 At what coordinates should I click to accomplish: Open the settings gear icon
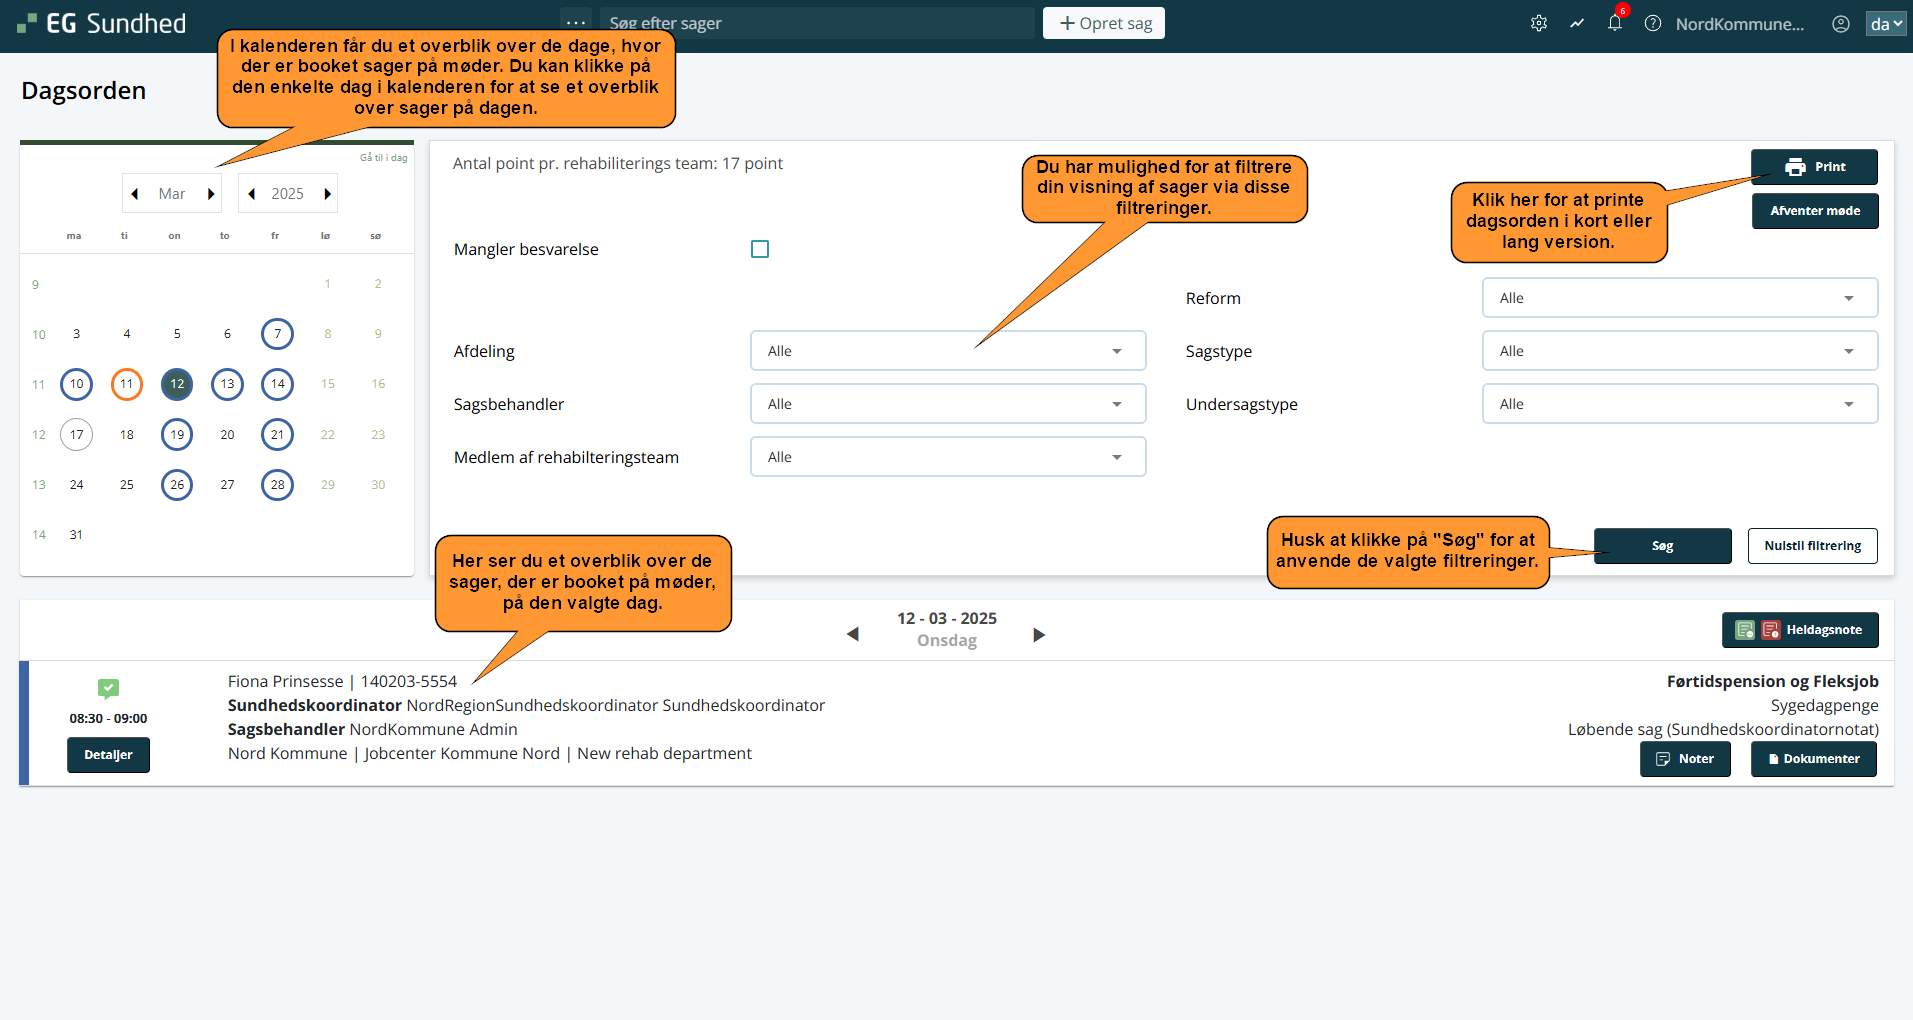pyautogui.click(x=1539, y=23)
